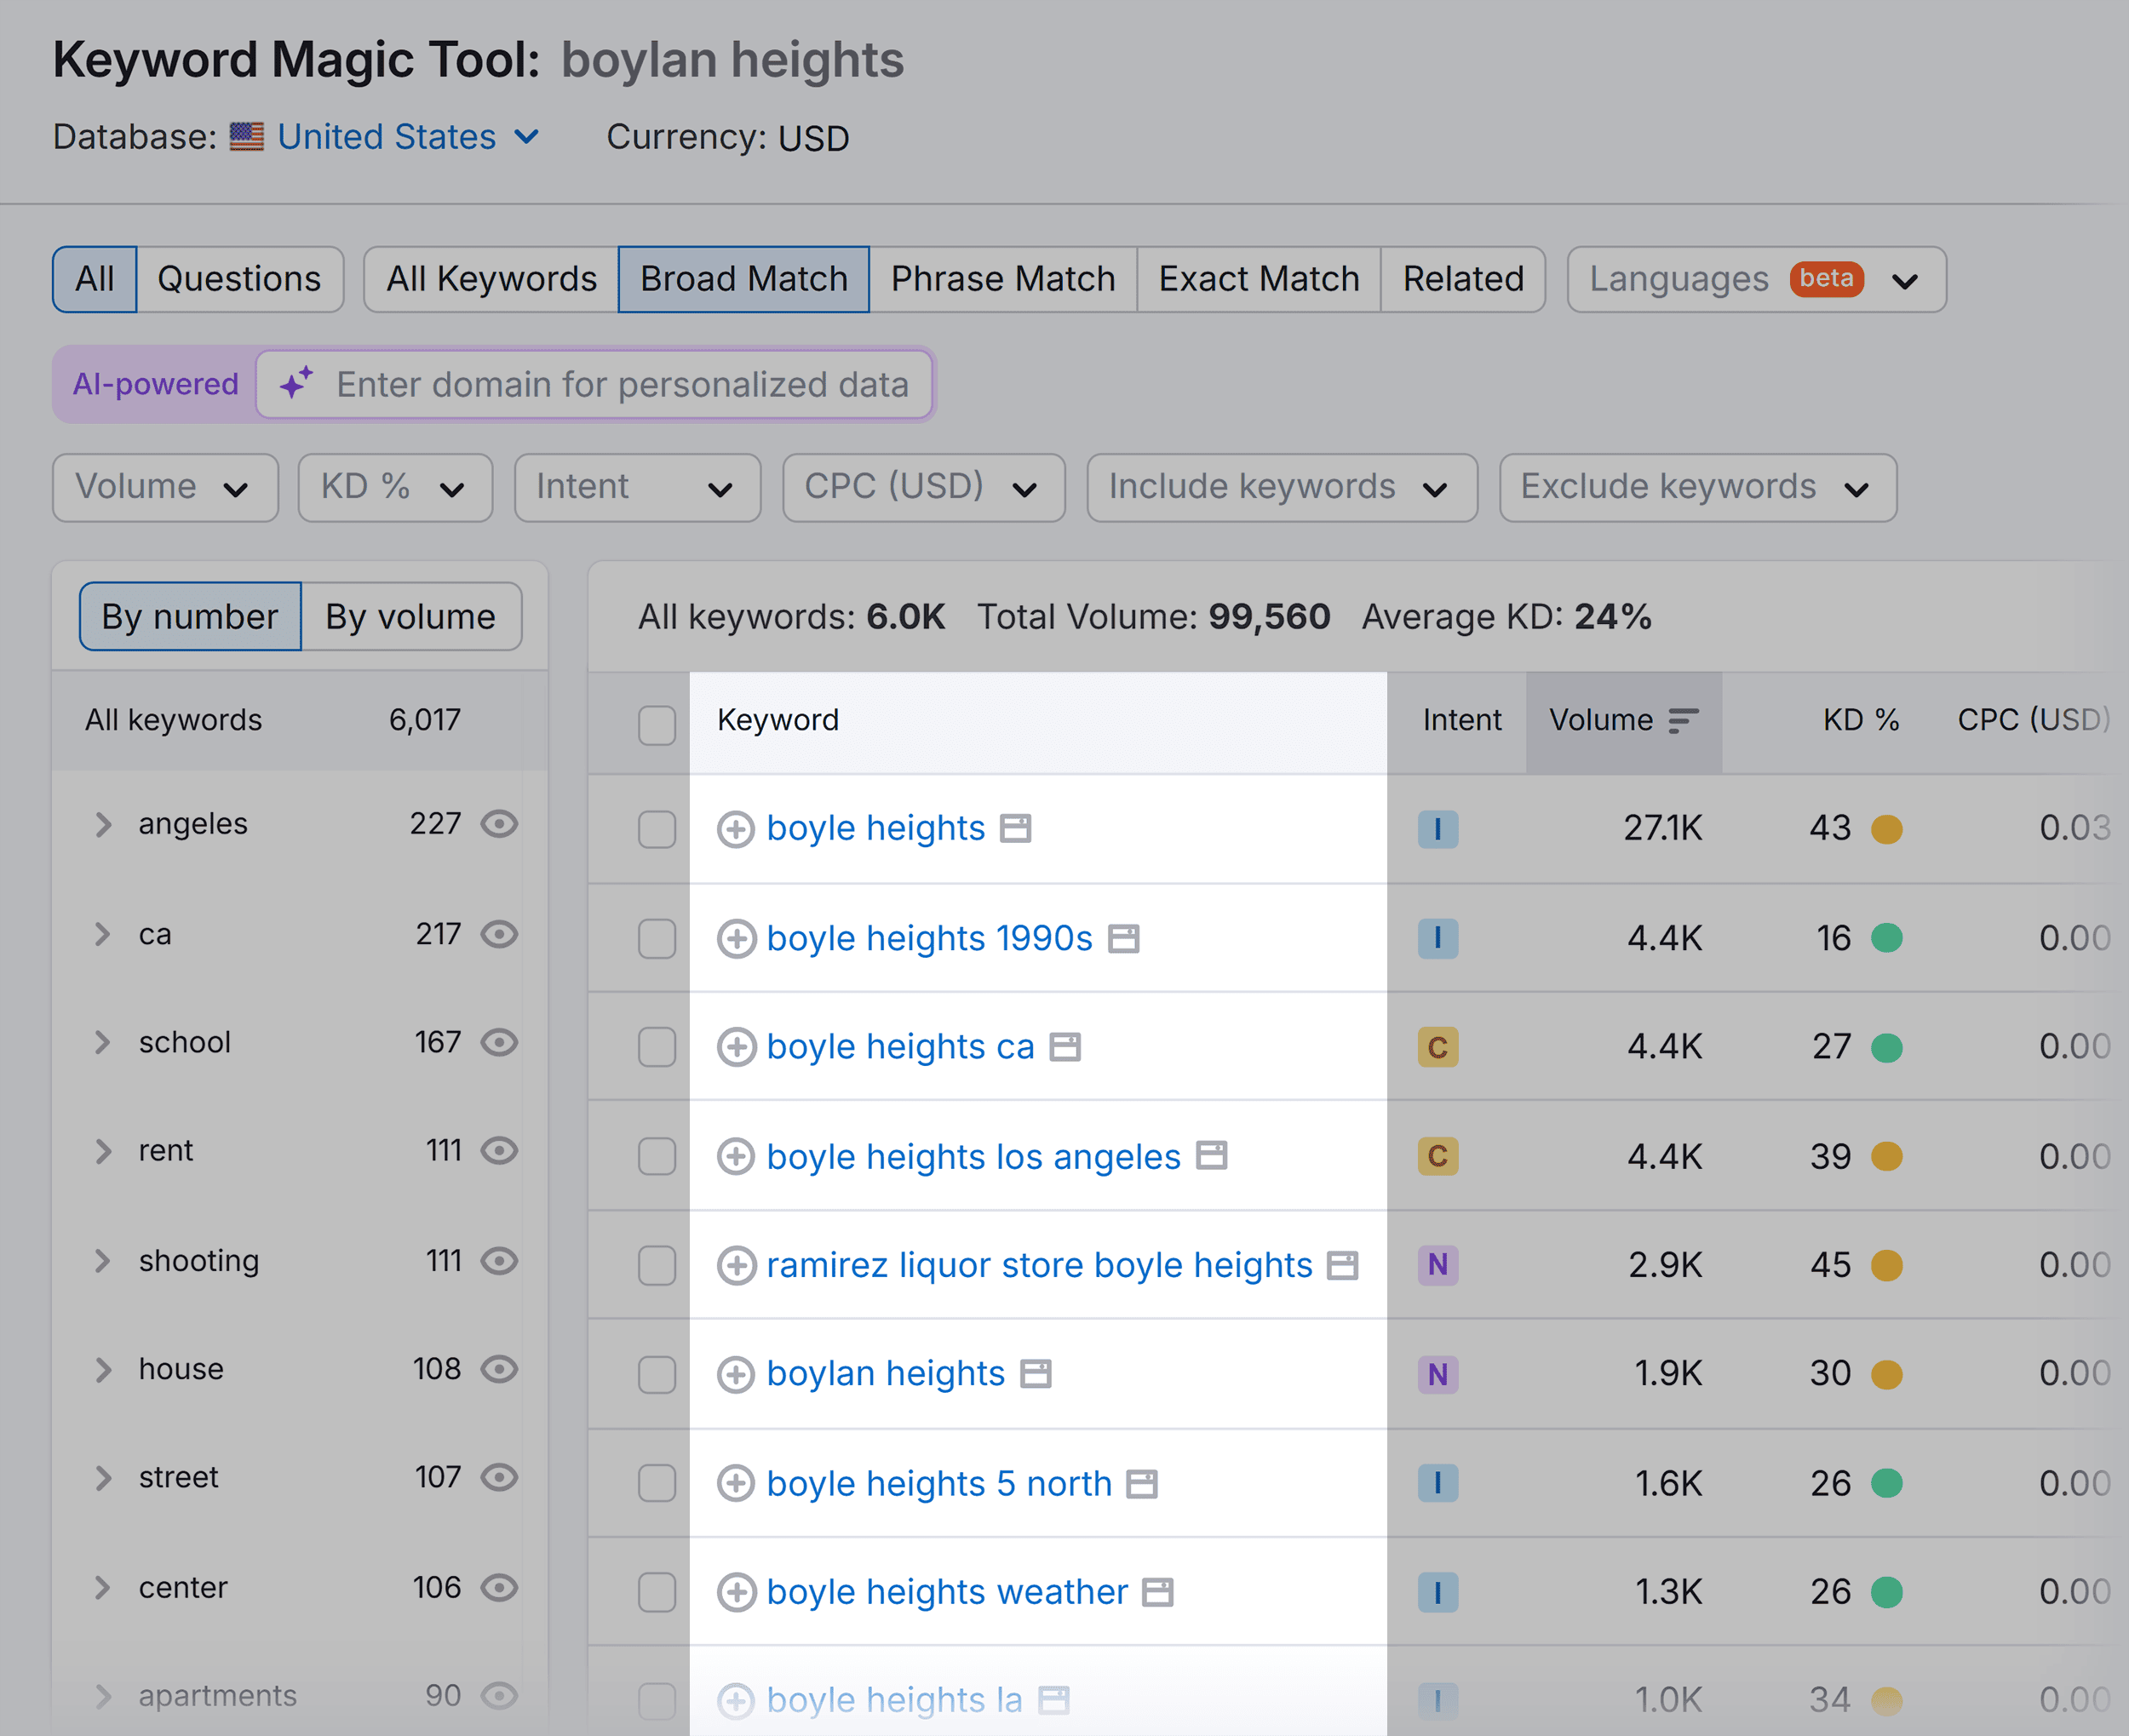Click Navigational intent badge for boylan heights

(1438, 1374)
